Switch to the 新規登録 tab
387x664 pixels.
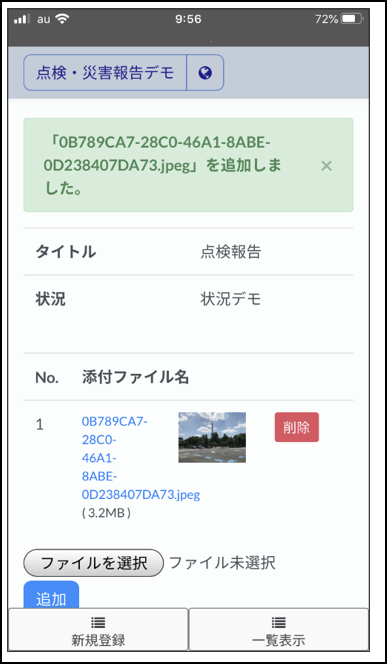[98, 629]
